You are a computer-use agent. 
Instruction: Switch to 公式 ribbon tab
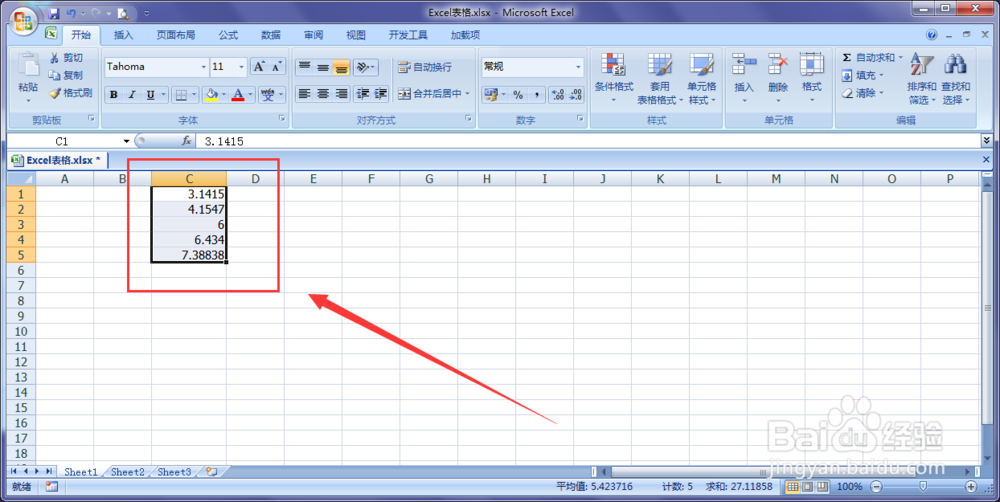tap(228, 35)
